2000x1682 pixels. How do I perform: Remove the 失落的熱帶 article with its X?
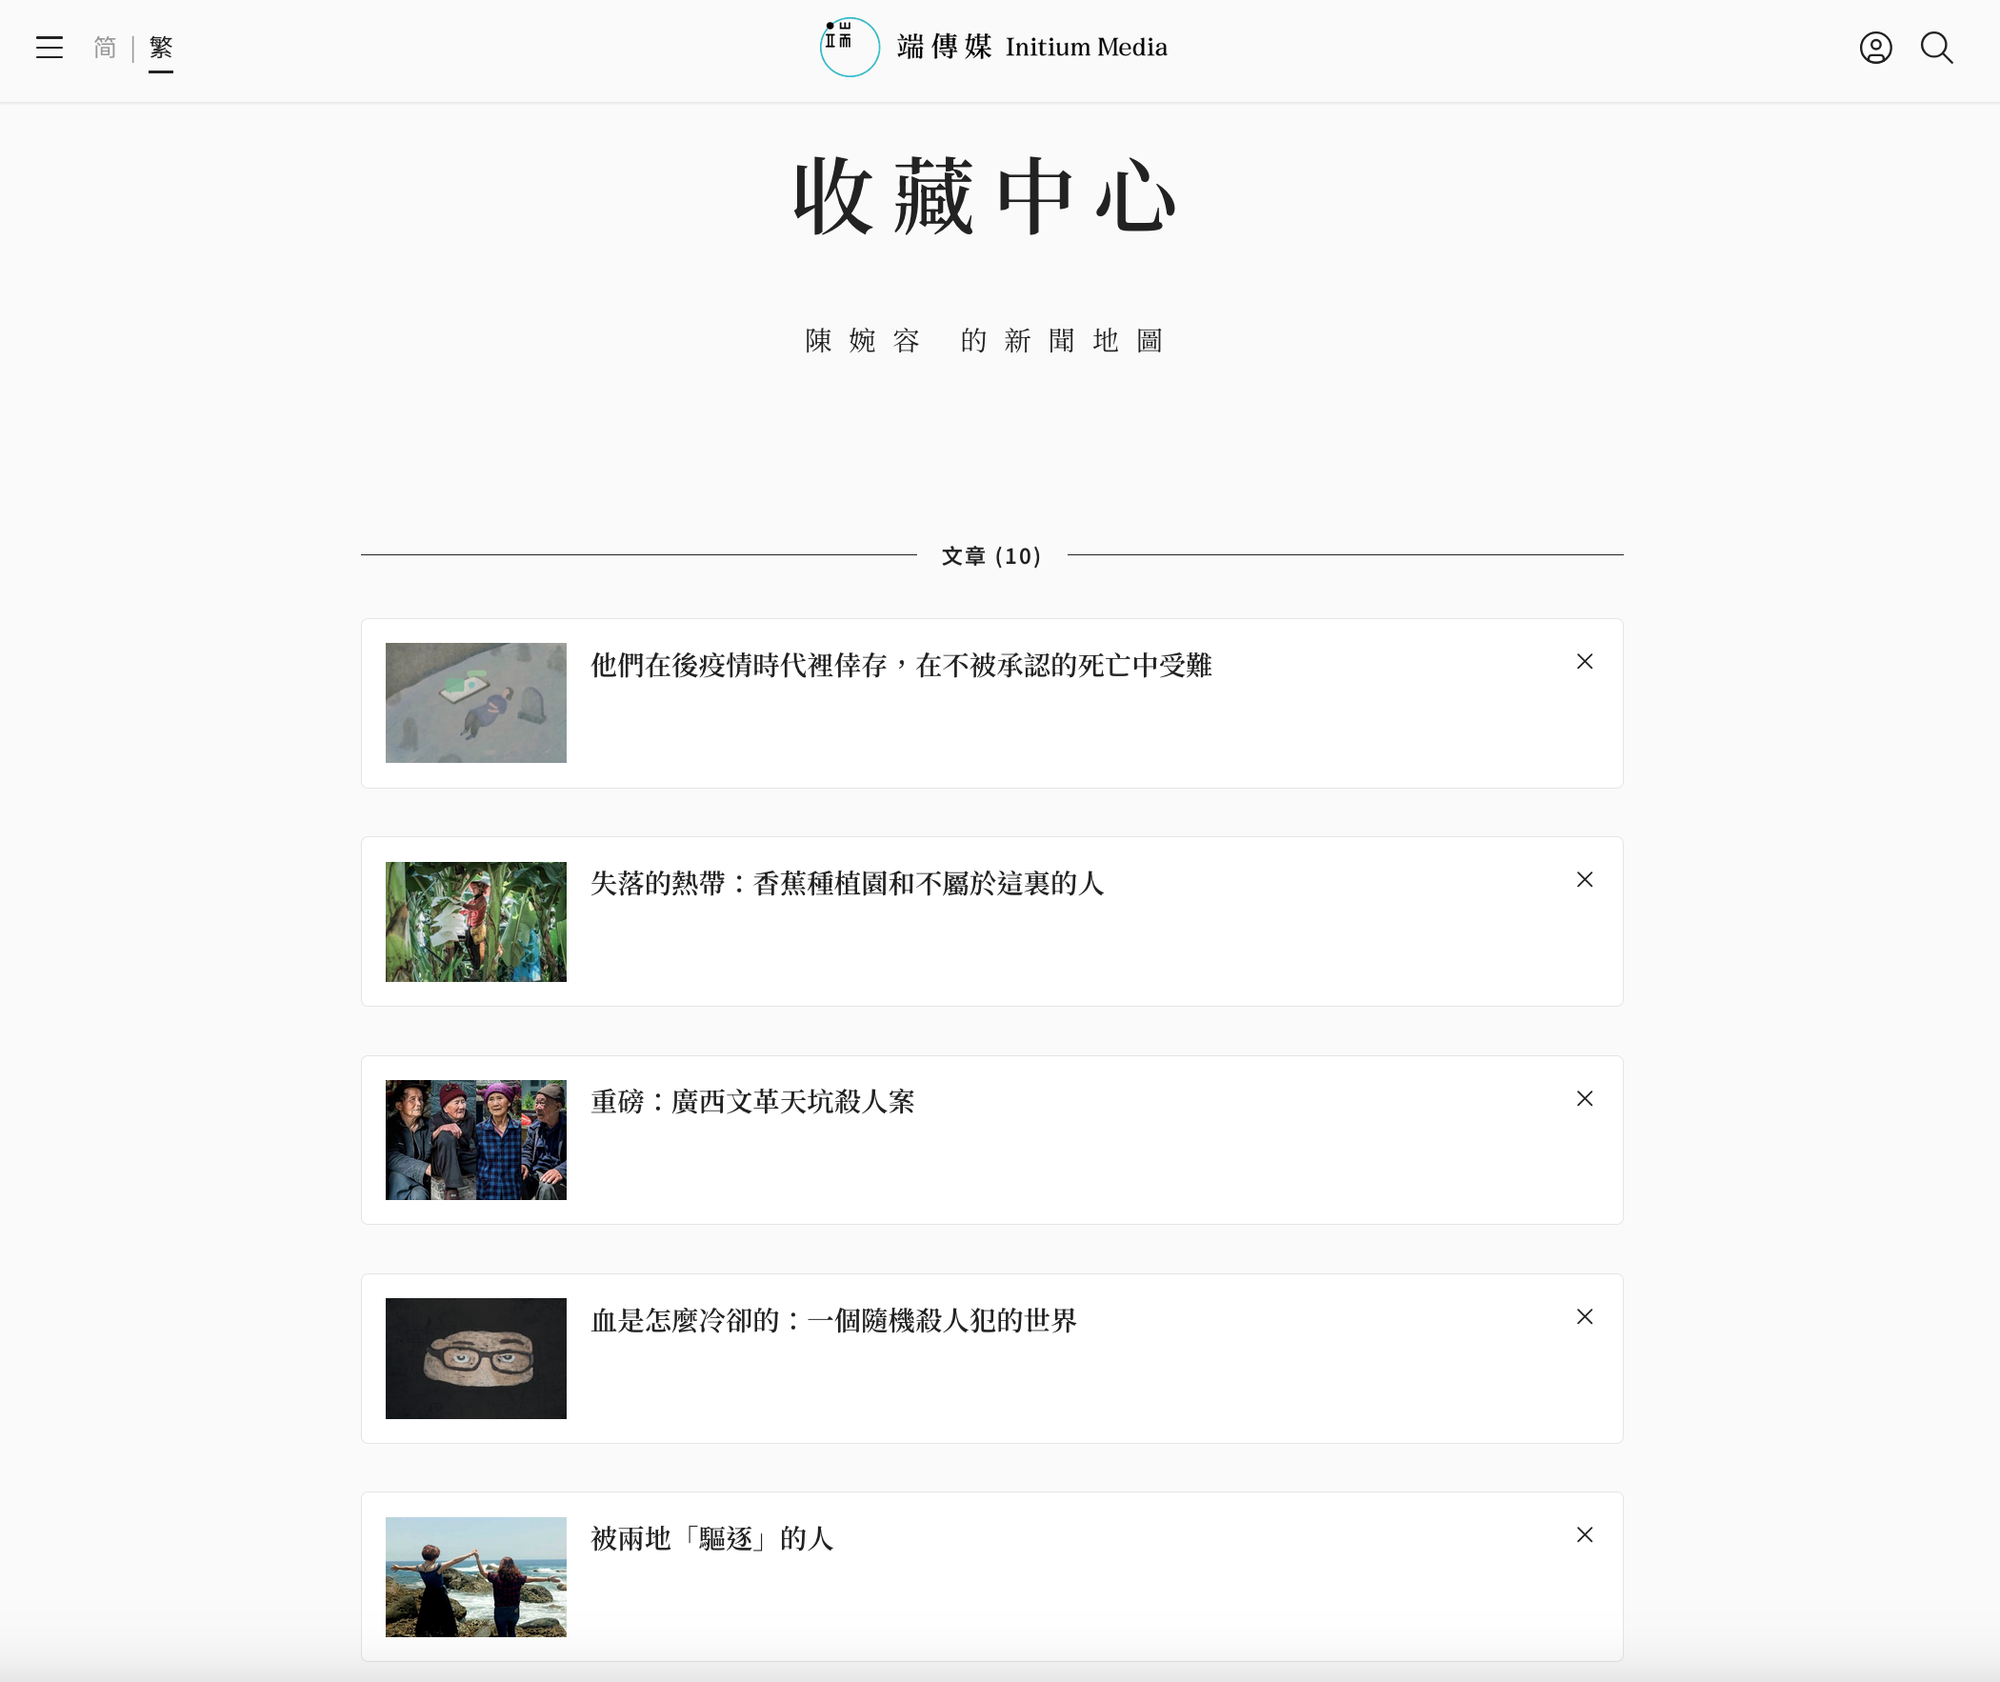pos(1584,880)
